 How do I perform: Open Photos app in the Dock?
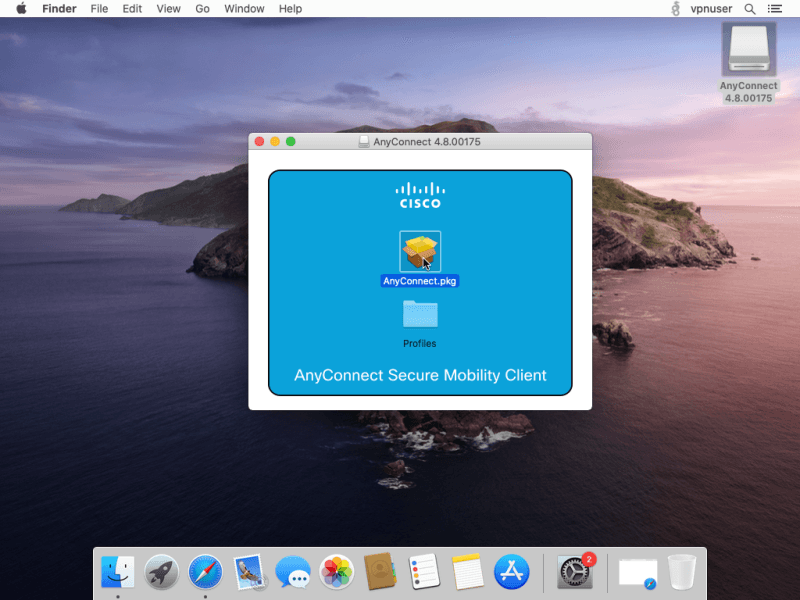(336, 572)
